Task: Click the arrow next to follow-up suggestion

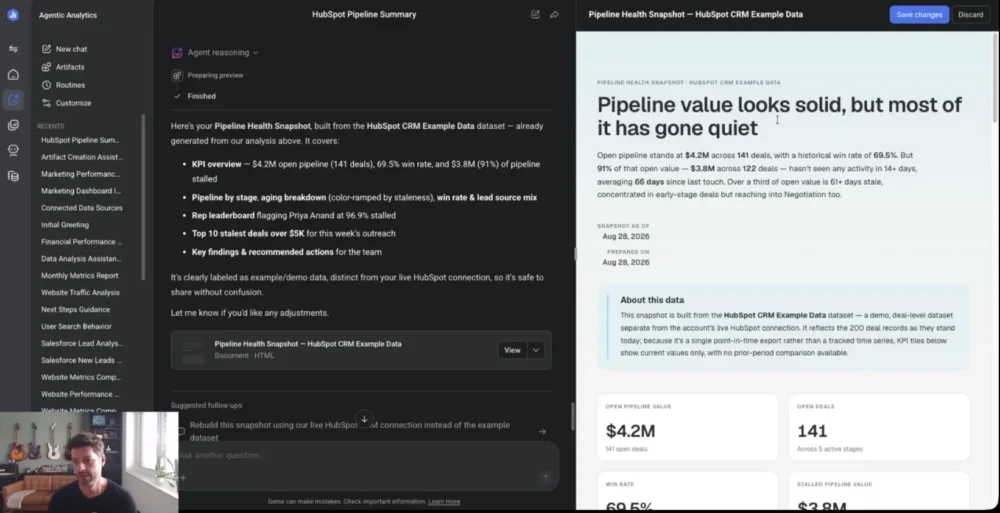Action: [542, 432]
